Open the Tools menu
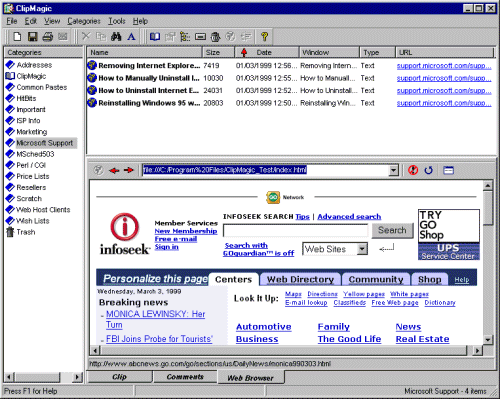The height and width of the screenshot is (399, 500). [x=117, y=21]
